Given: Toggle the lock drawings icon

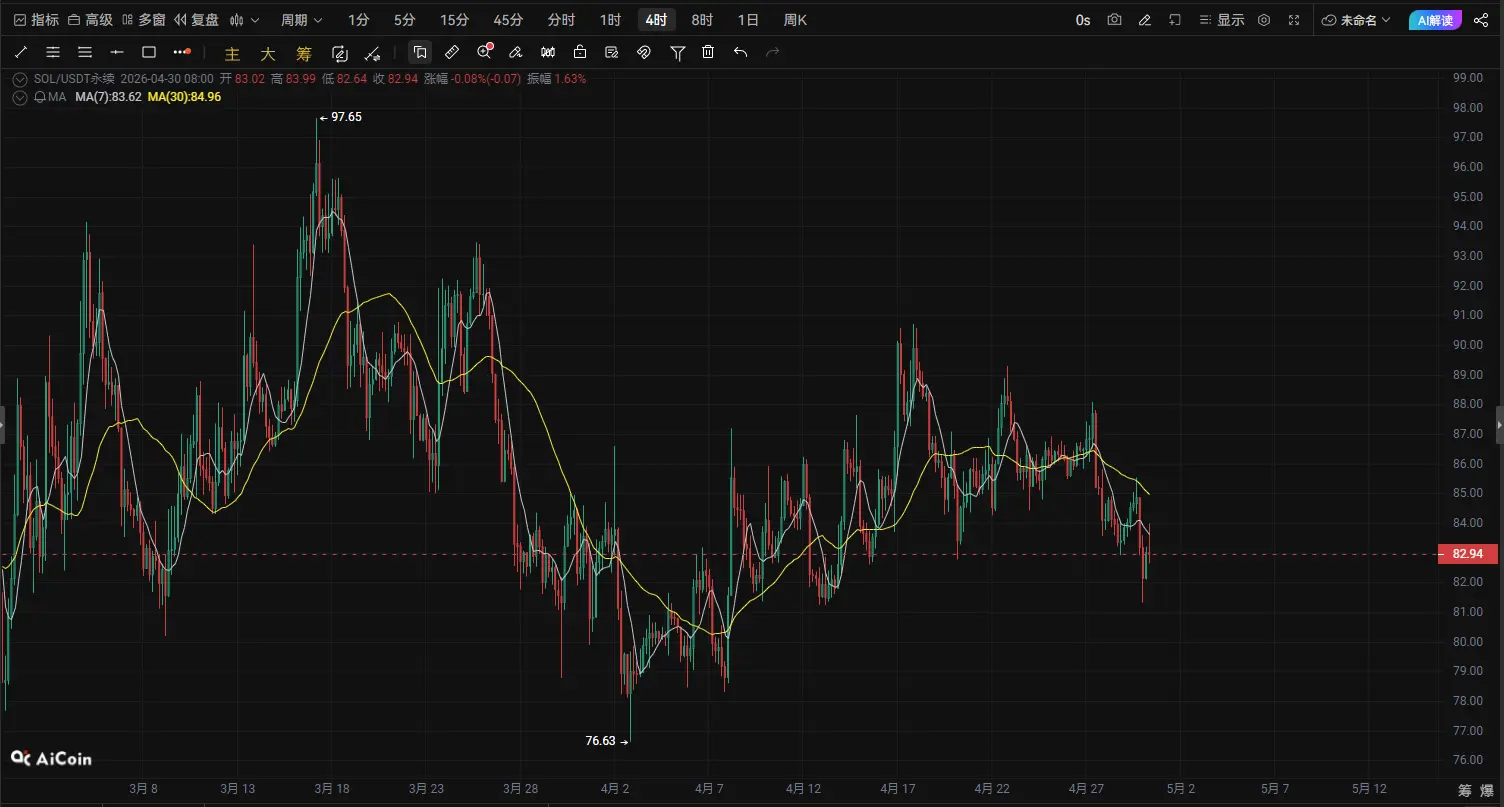Looking at the screenshot, I should click(580, 52).
